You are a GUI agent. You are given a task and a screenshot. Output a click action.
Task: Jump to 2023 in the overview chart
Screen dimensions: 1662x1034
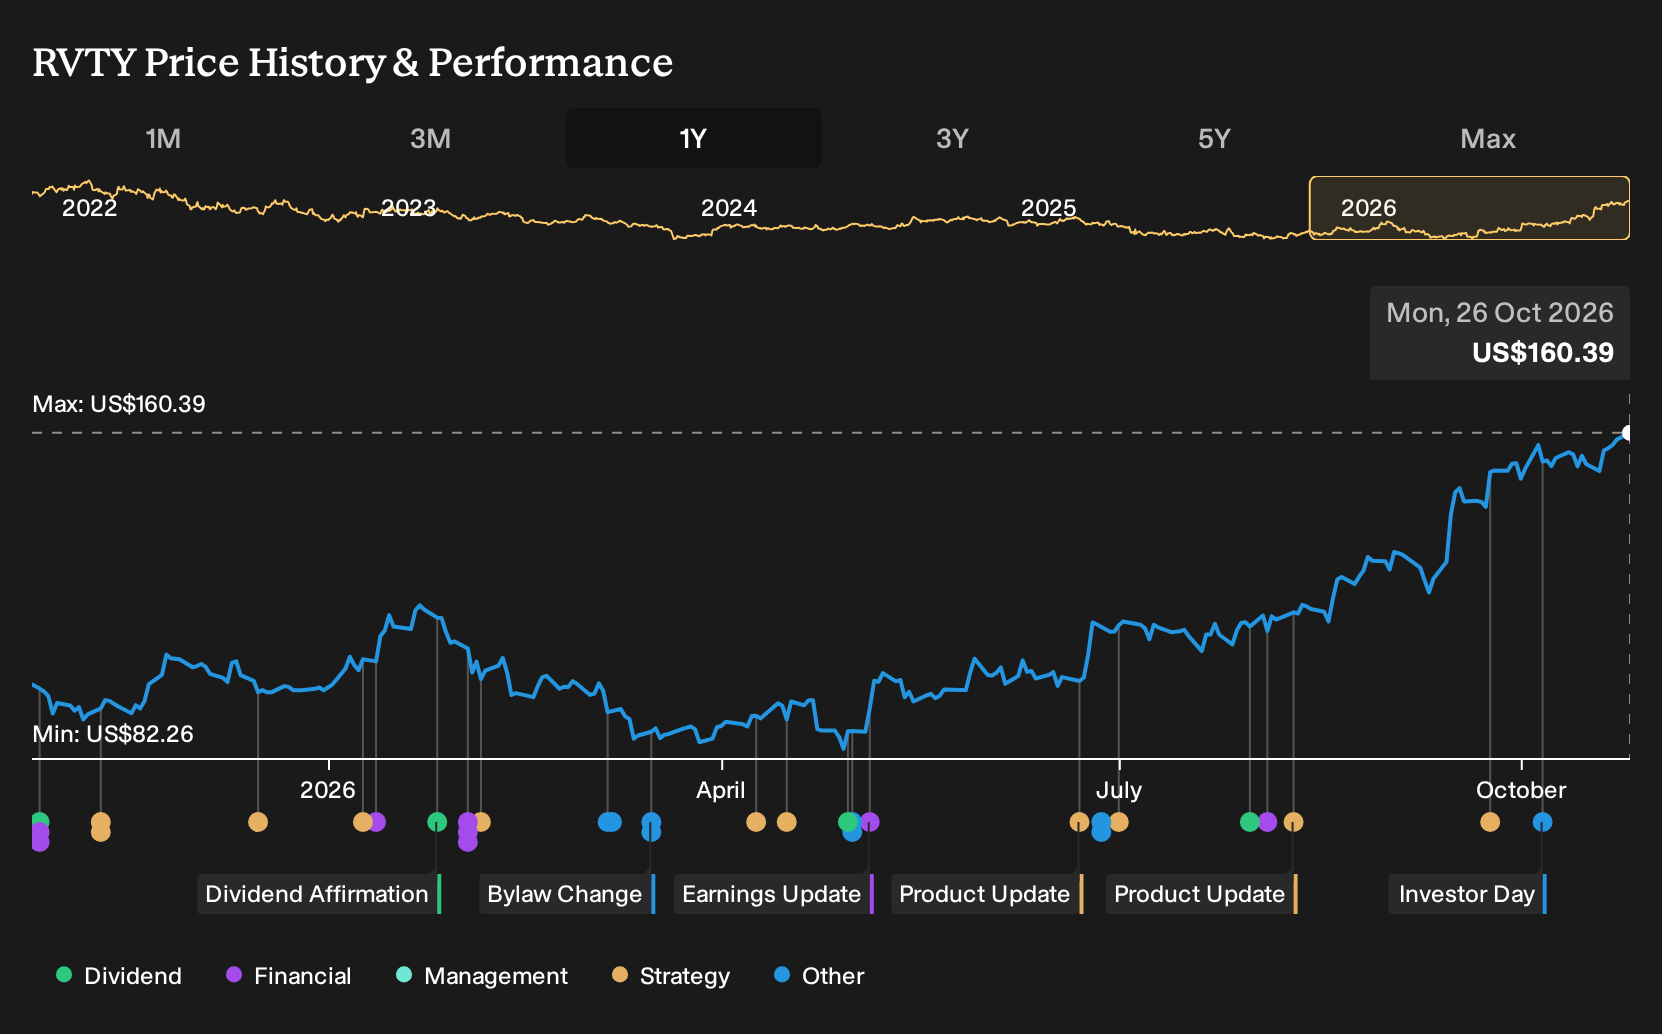click(x=409, y=208)
